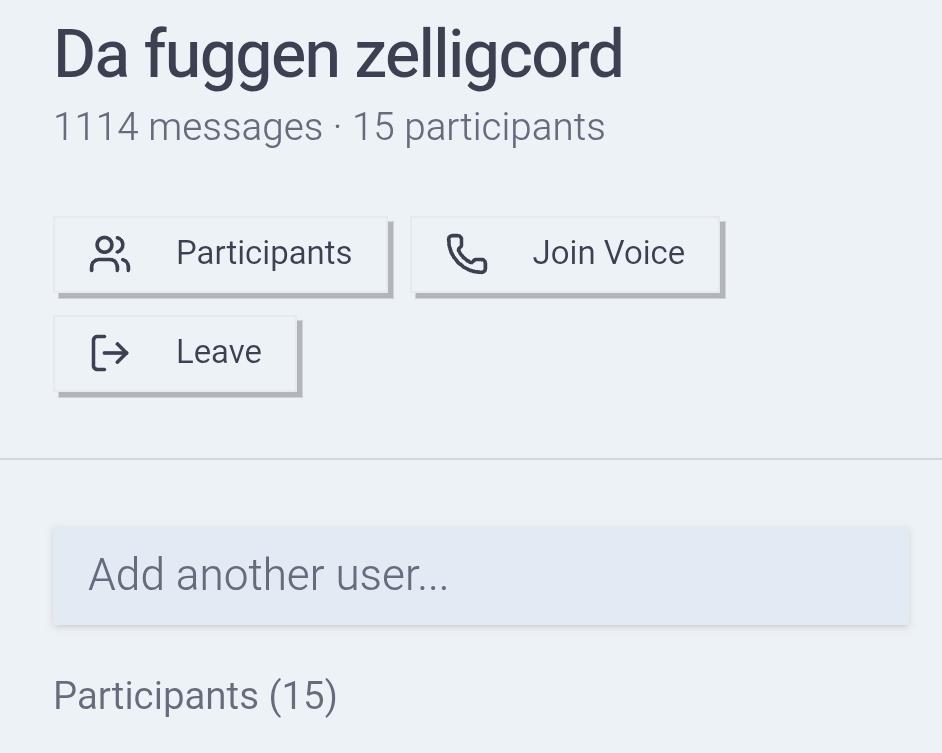Click the '15 participants' subtitle text

478,128
